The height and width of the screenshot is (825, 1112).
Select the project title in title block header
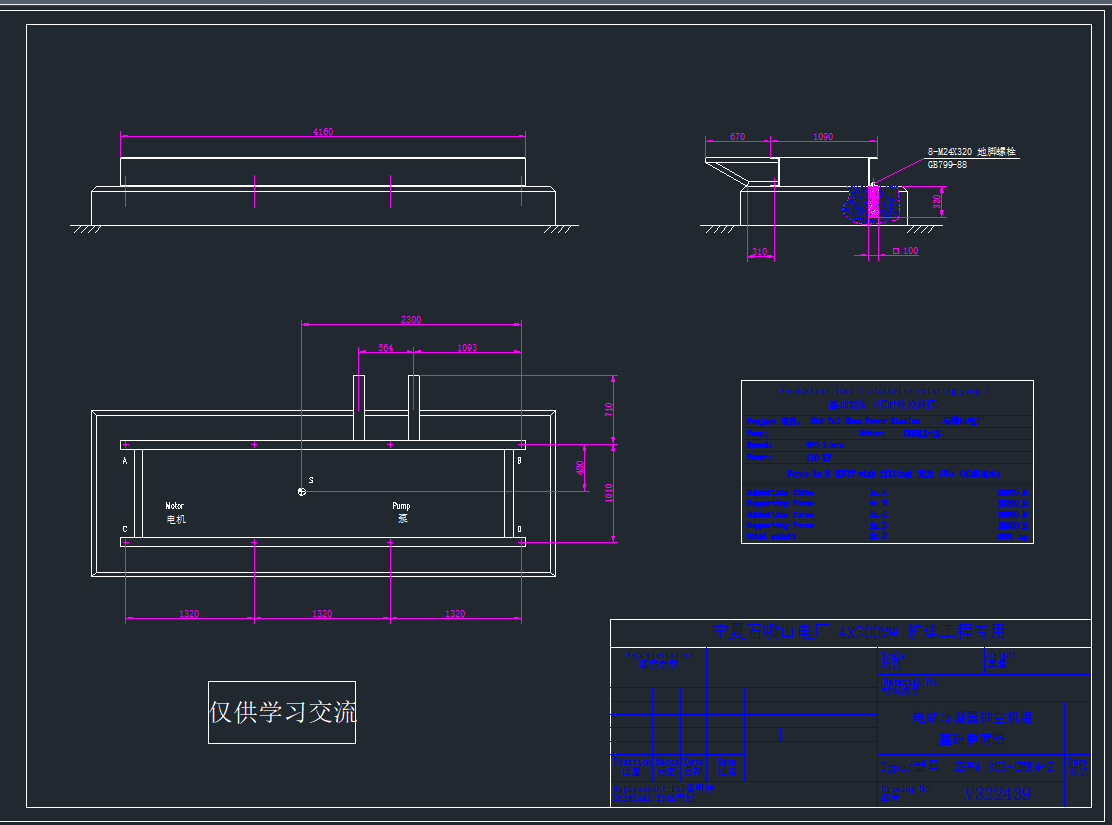click(x=858, y=632)
